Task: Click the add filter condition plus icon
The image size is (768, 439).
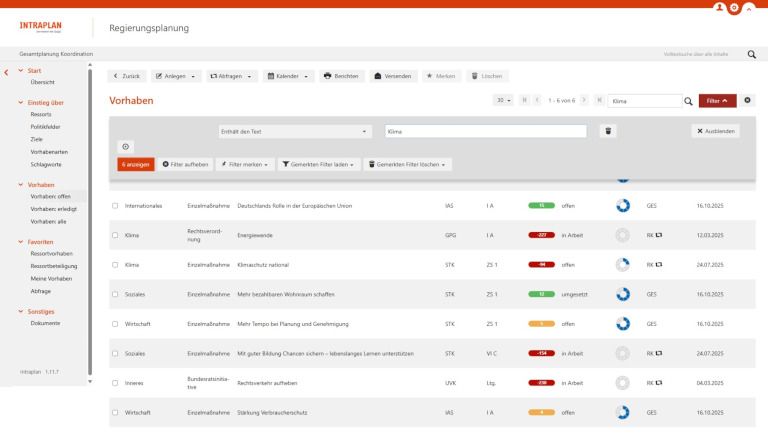Action: coord(127,146)
